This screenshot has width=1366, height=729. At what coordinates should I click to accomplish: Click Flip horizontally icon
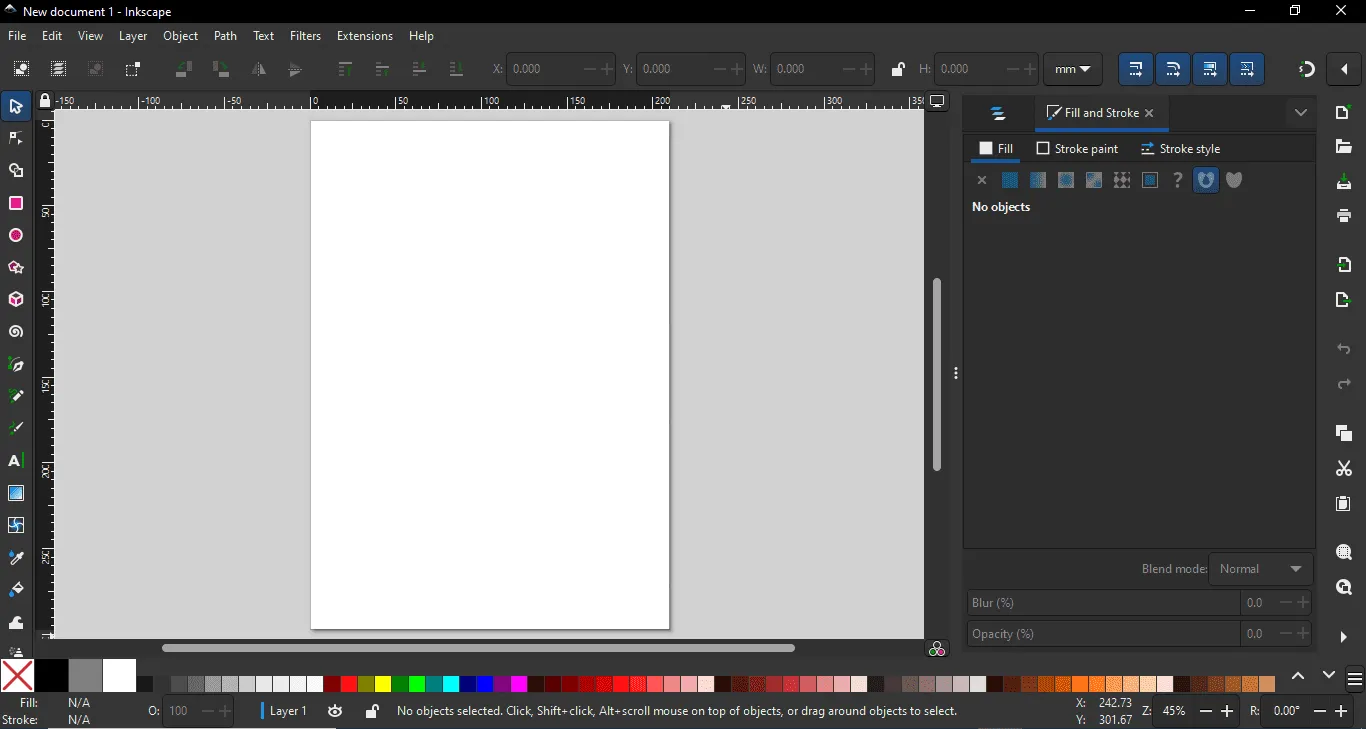pos(258,69)
